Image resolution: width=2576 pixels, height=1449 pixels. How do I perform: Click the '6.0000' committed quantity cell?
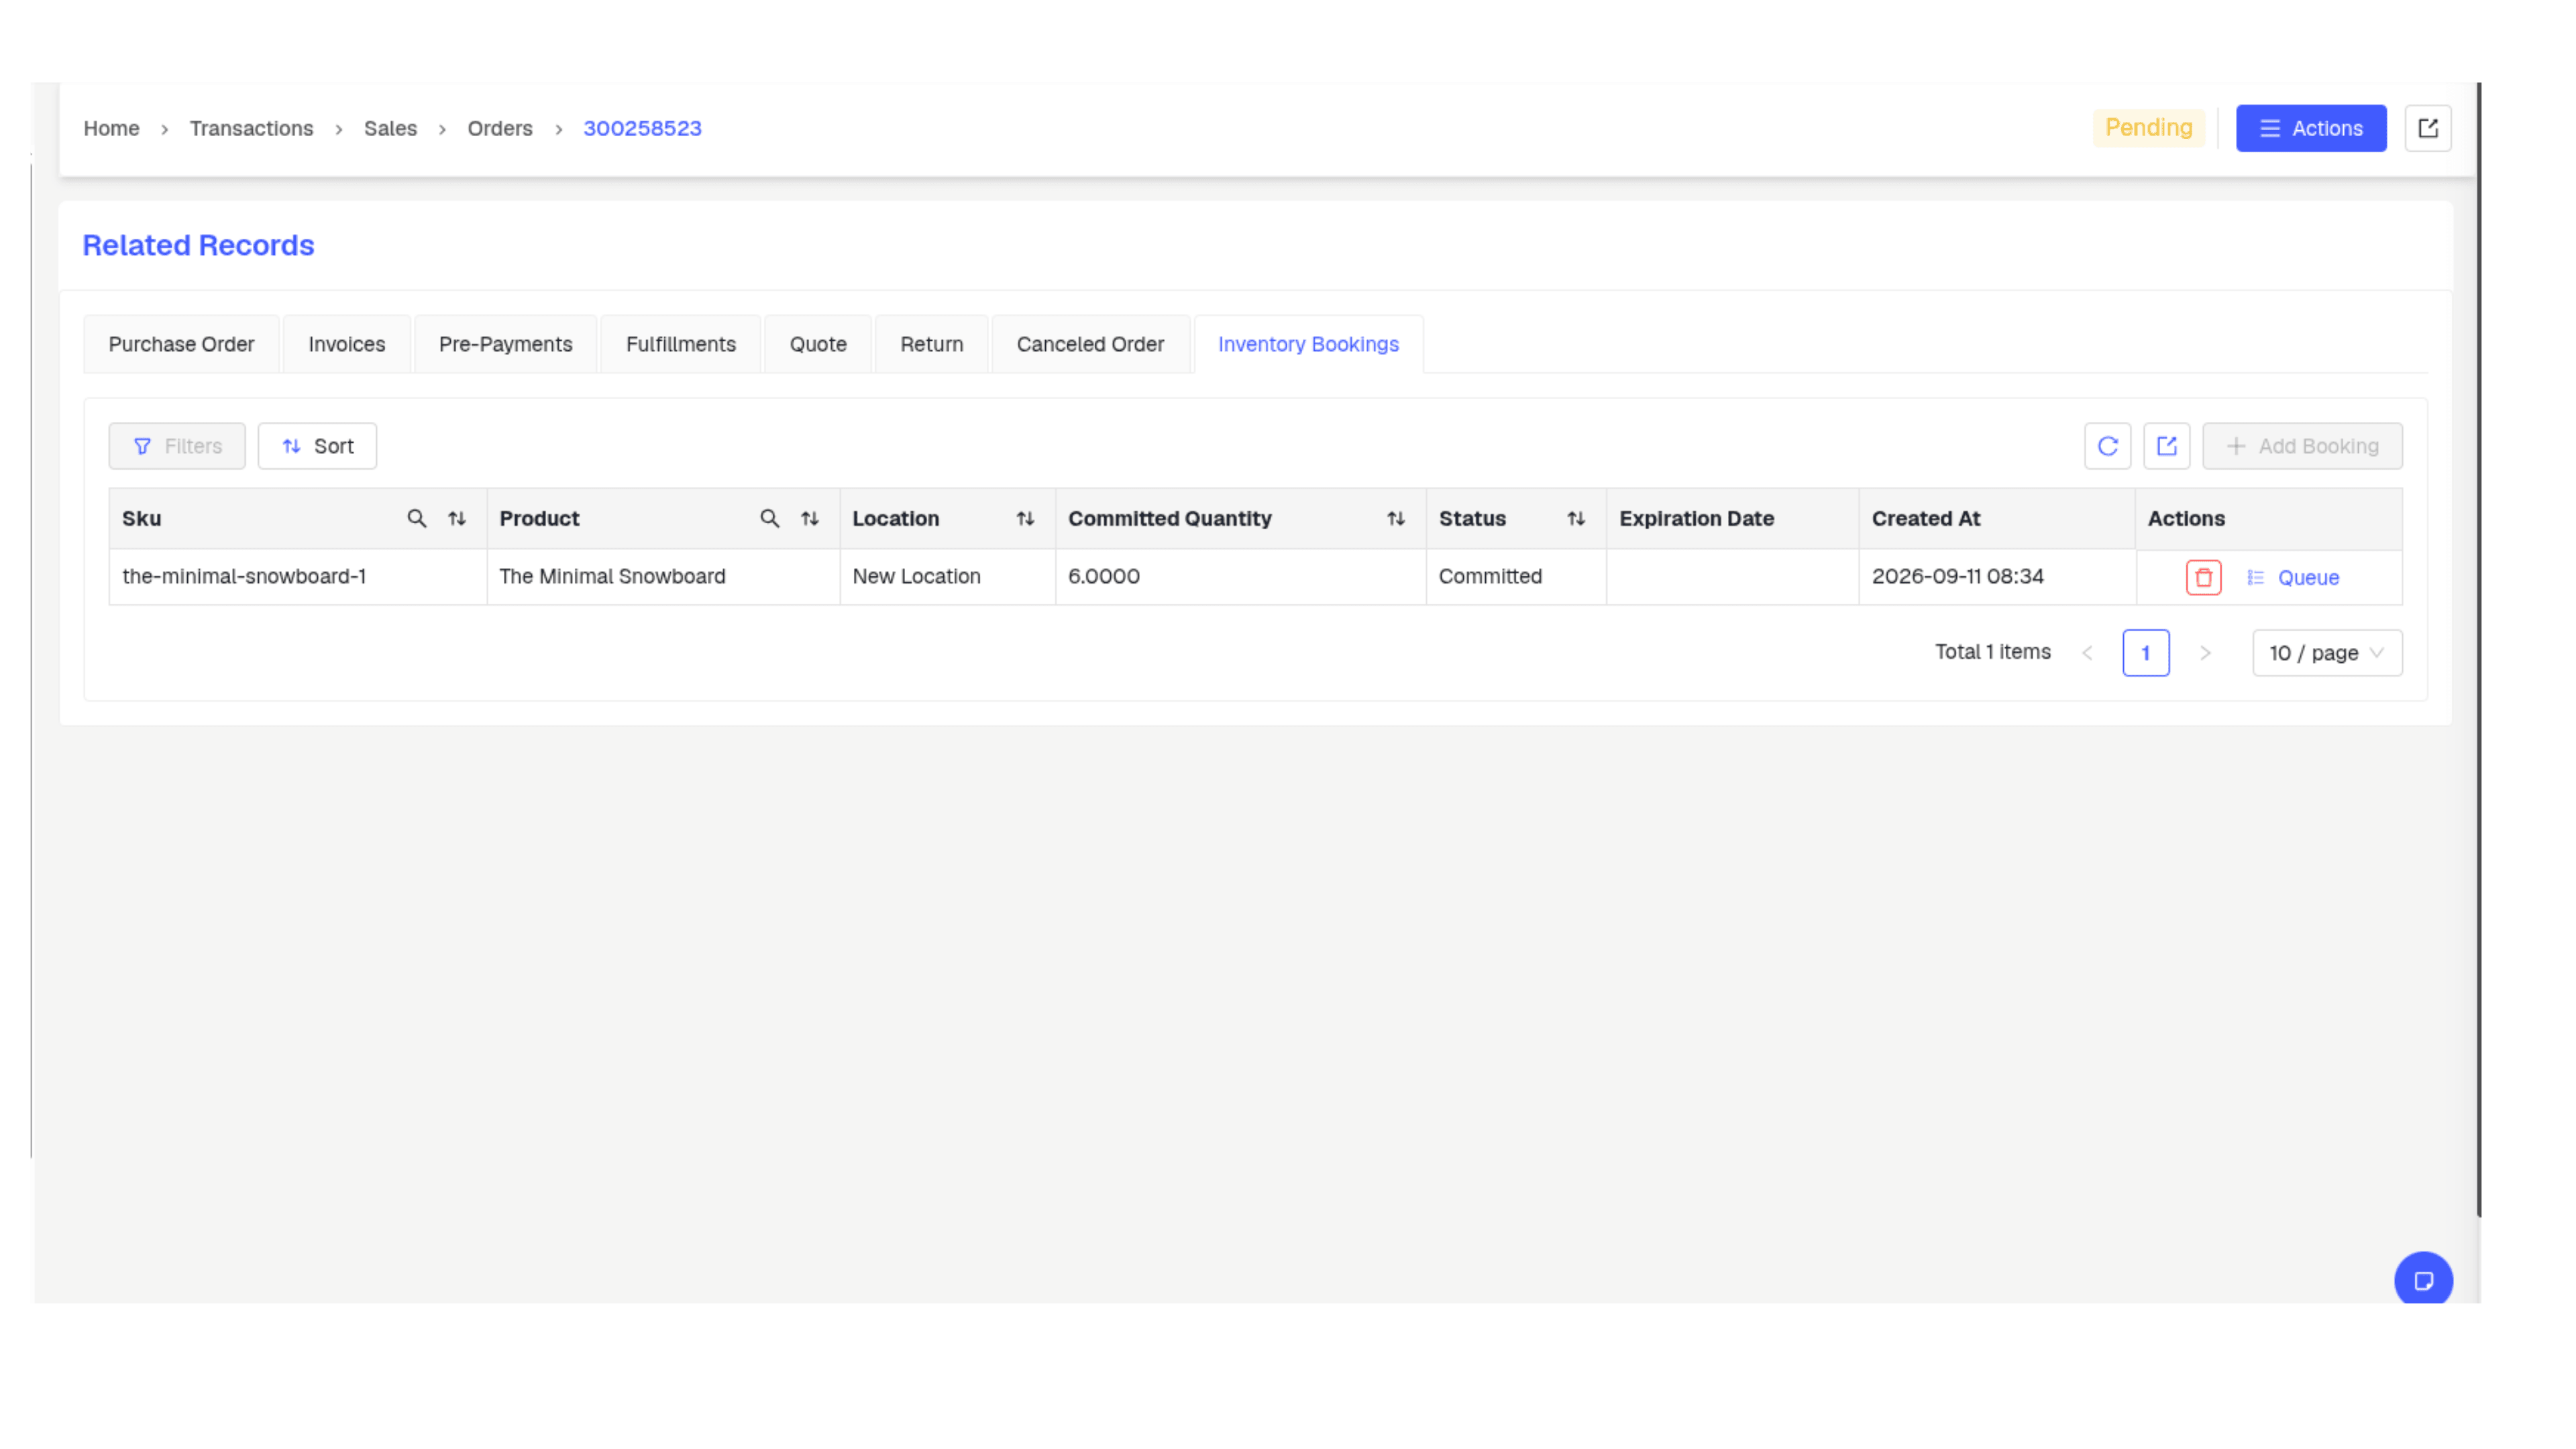(1240, 576)
